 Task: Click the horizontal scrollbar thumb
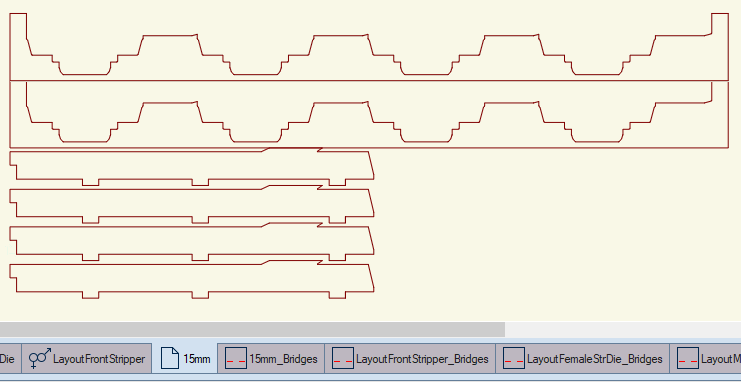click(252, 330)
